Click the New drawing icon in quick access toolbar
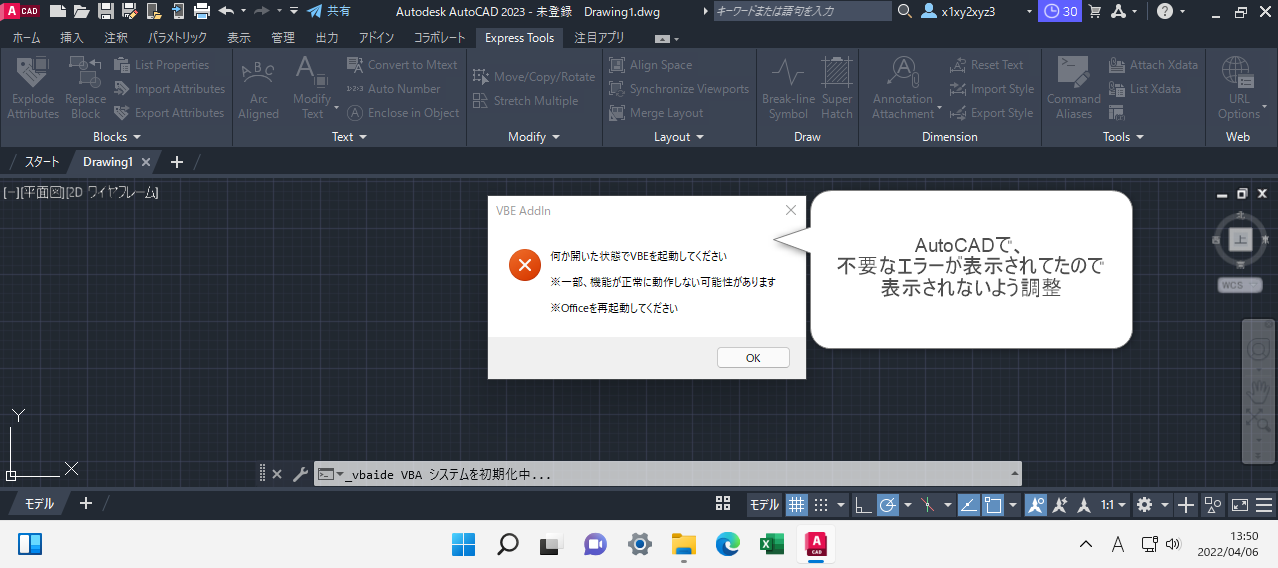This screenshot has height=568, width=1278. click(58, 11)
